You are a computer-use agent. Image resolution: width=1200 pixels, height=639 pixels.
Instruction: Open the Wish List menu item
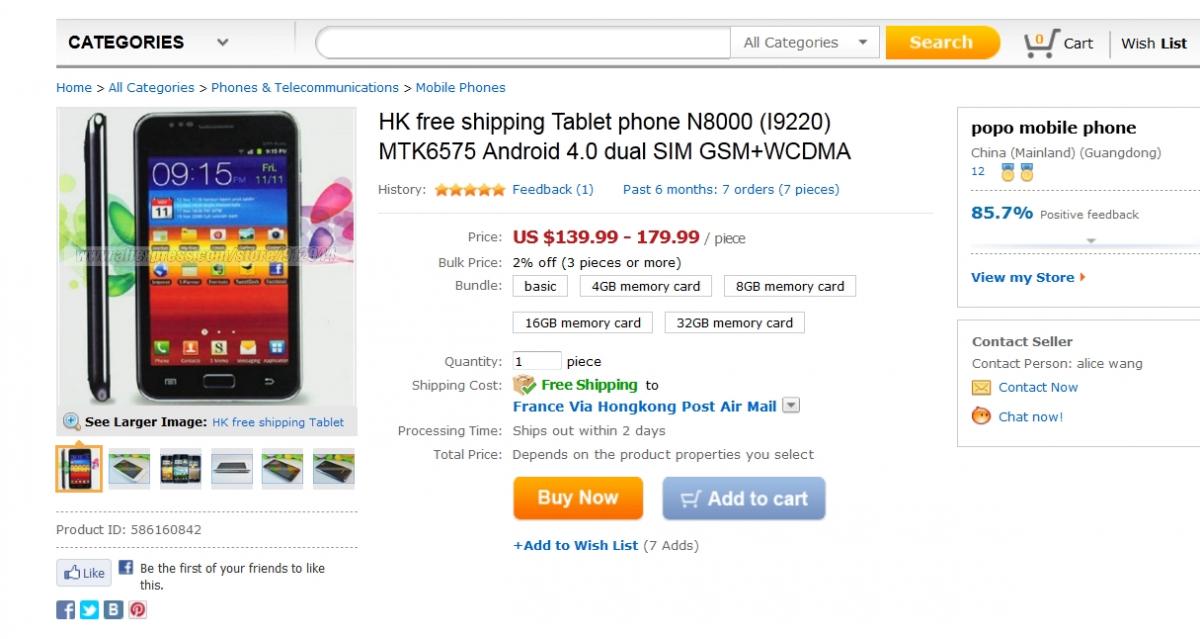[1154, 43]
